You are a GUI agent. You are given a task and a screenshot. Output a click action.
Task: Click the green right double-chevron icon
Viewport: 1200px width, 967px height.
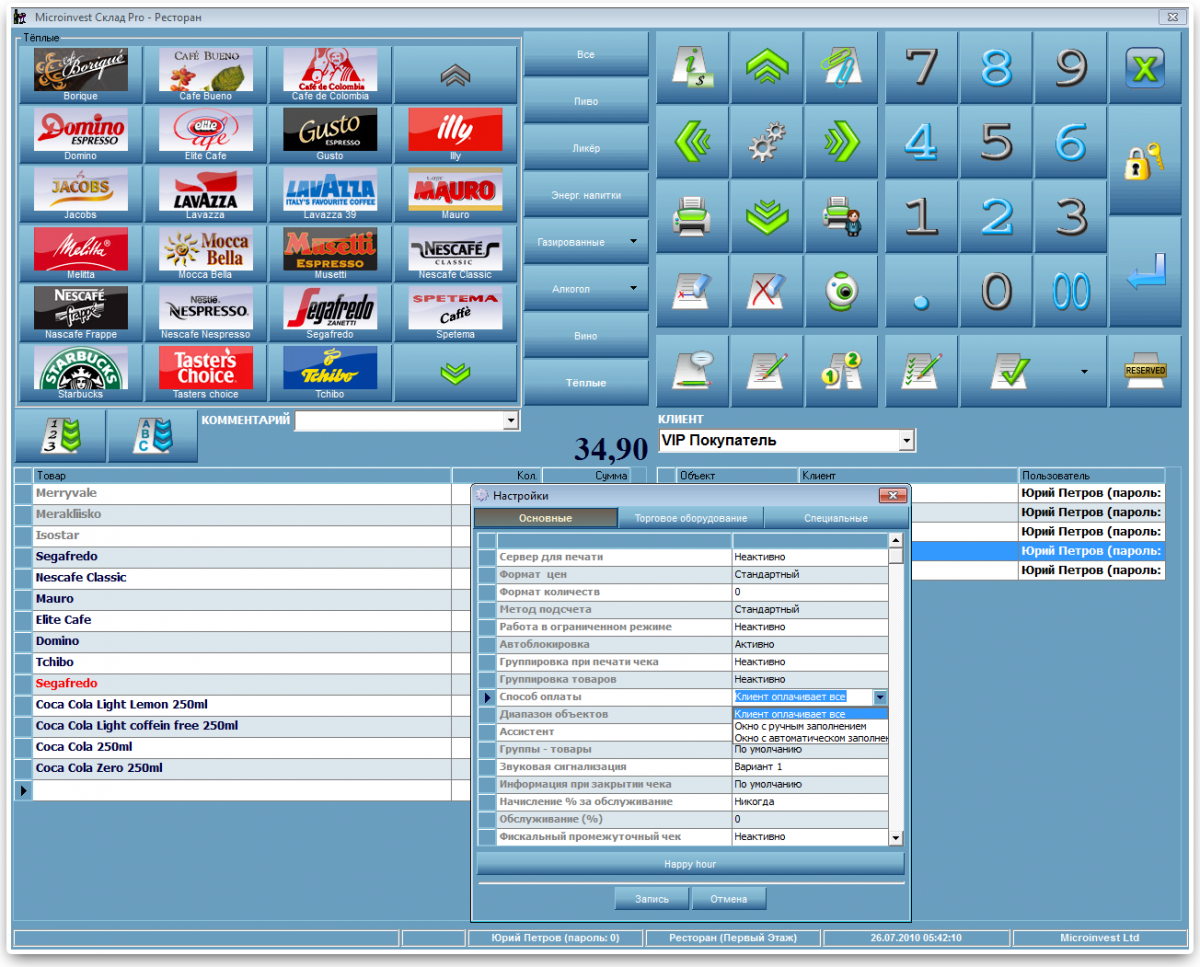tap(841, 142)
